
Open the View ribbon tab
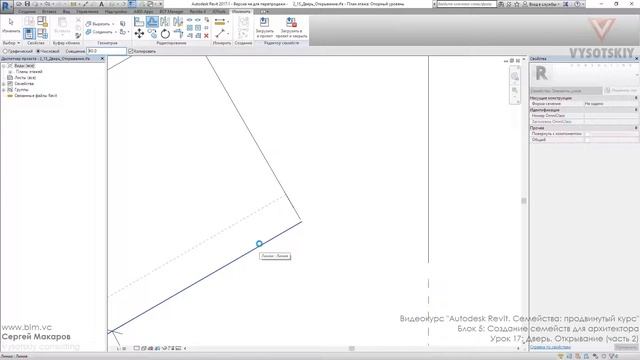pyautogui.click(x=66, y=11)
